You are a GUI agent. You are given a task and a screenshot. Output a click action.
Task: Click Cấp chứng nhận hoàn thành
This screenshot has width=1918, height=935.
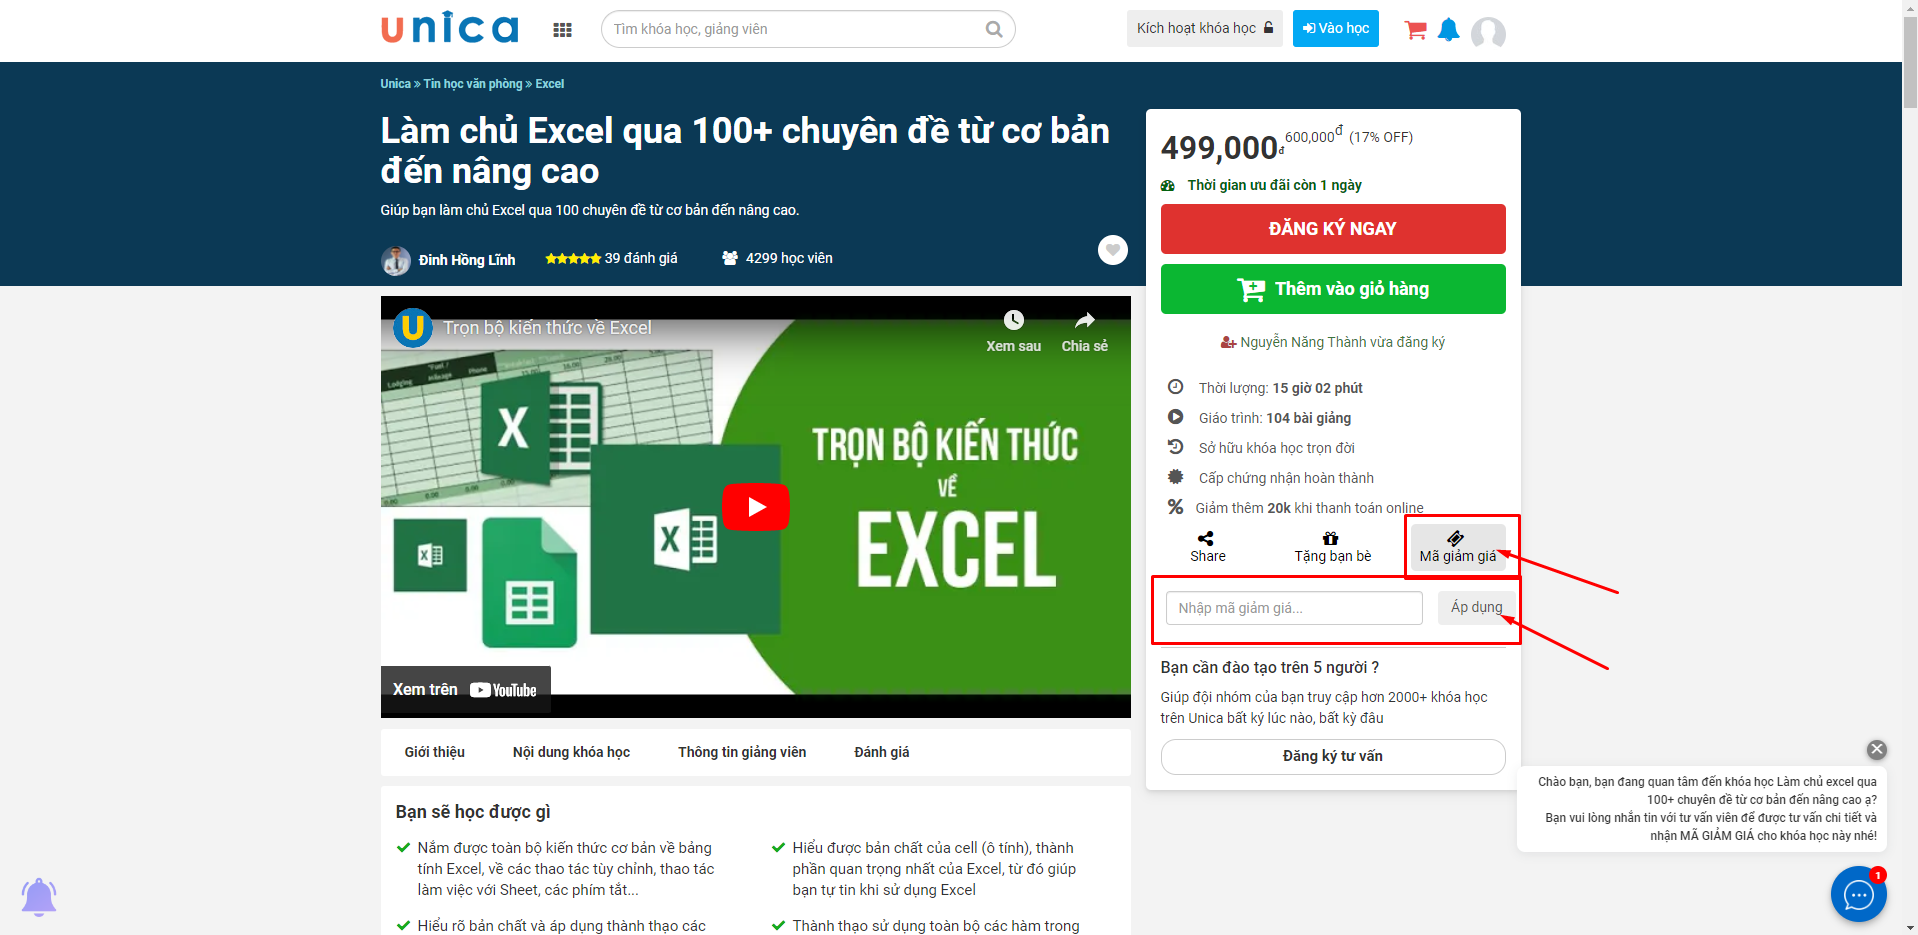(x=1286, y=478)
